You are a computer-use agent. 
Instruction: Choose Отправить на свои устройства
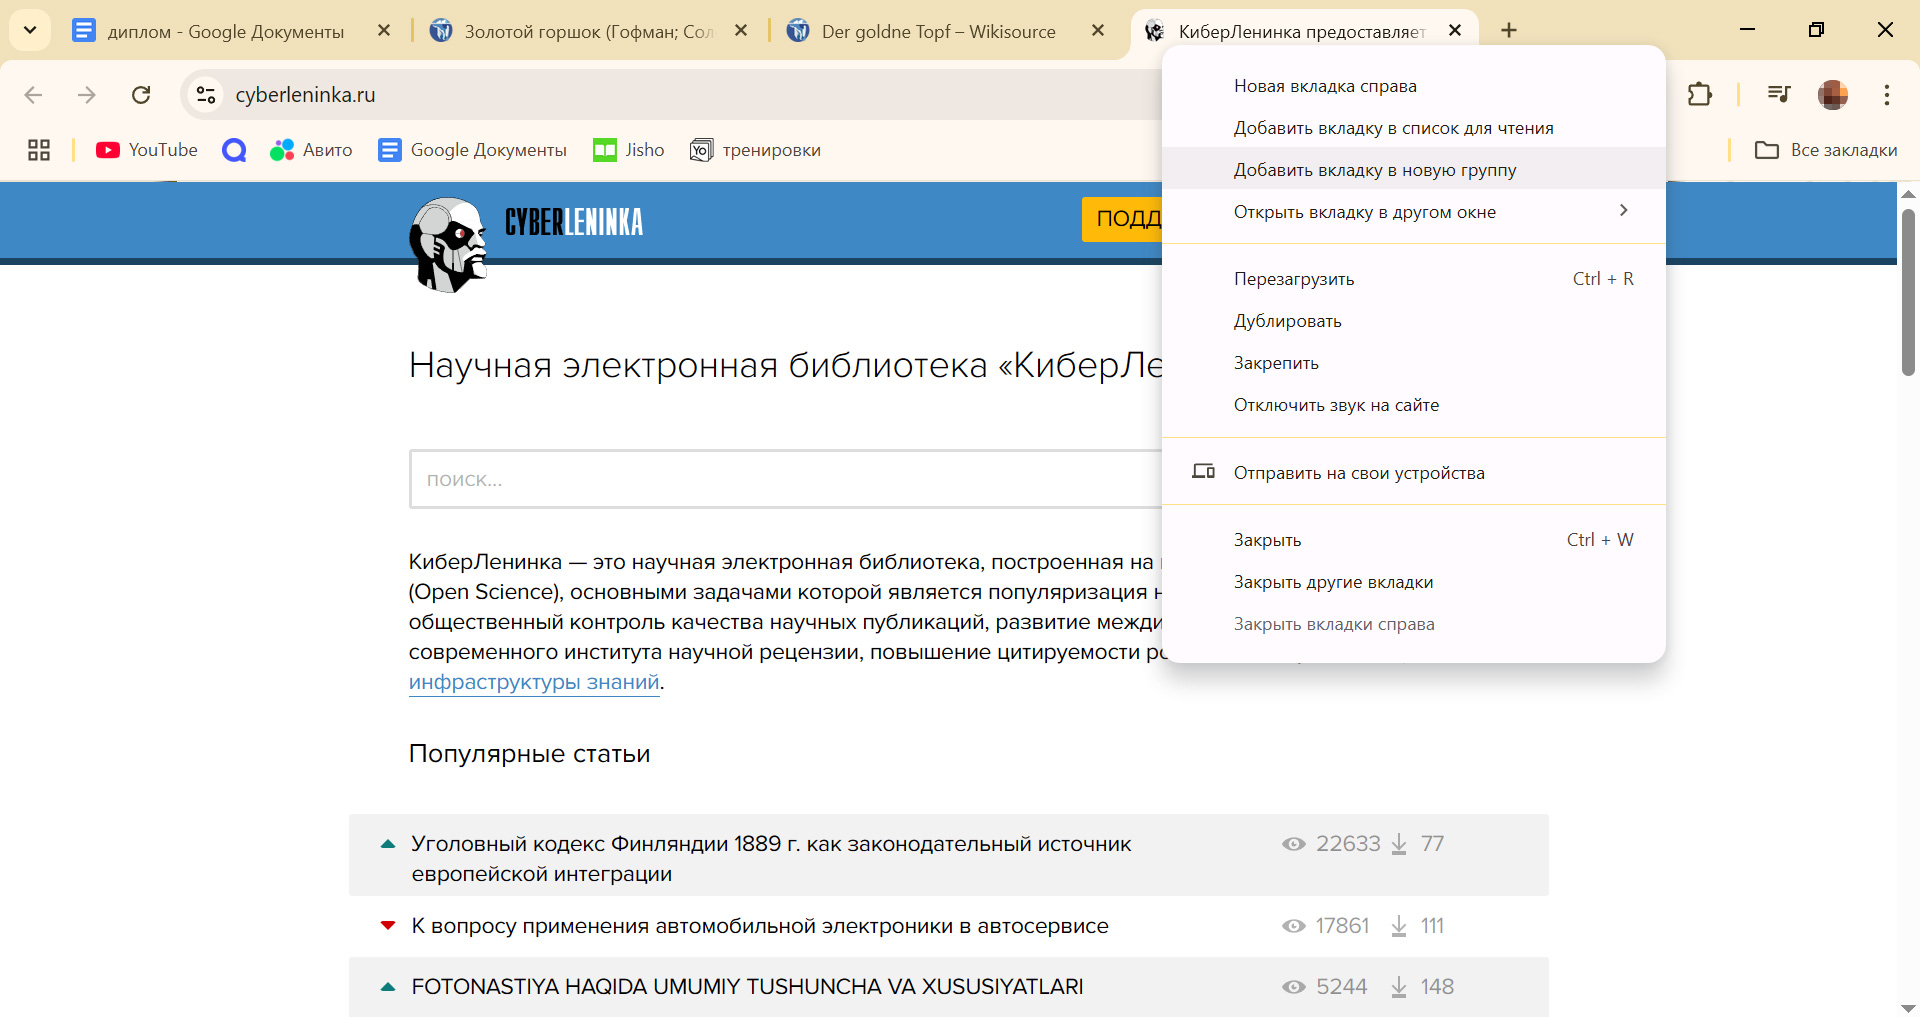point(1414,473)
